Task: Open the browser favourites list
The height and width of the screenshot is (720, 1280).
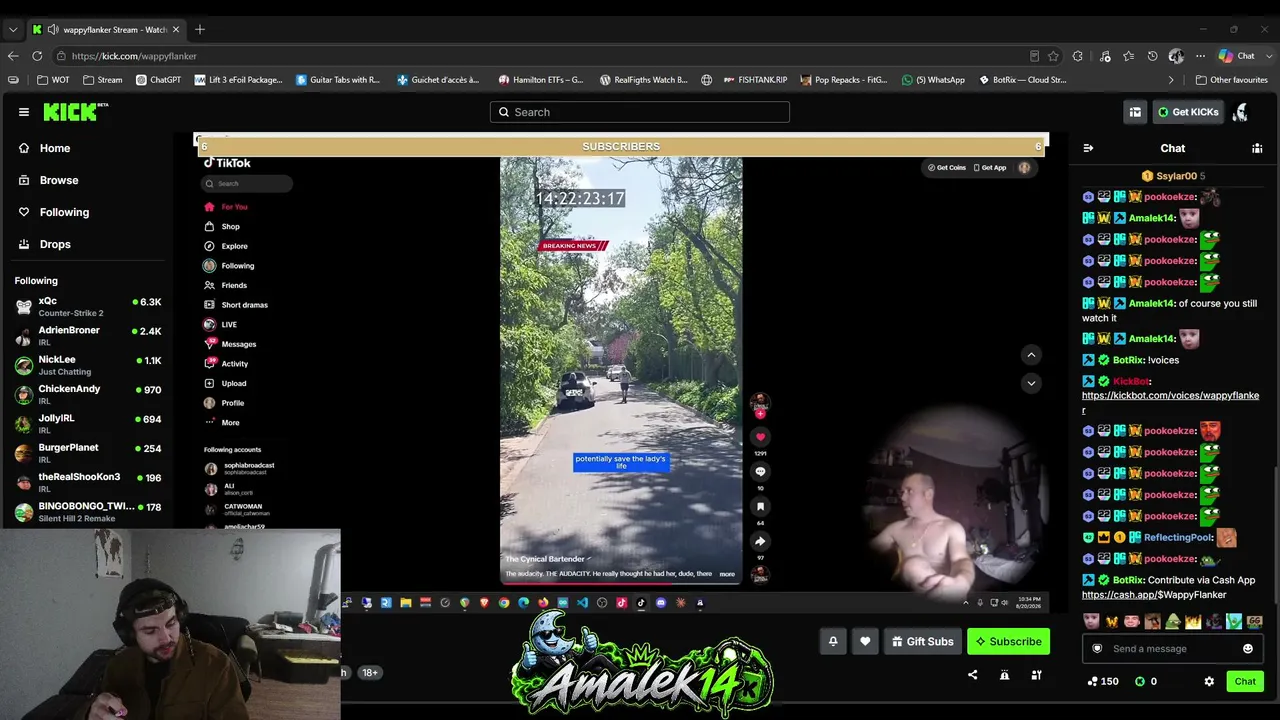Action: pyautogui.click(x=1129, y=56)
